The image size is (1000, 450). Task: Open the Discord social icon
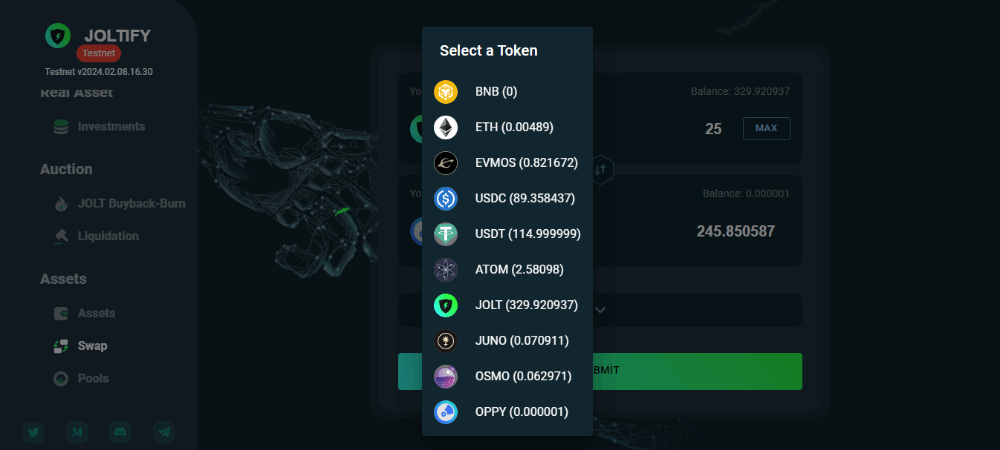(x=120, y=432)
